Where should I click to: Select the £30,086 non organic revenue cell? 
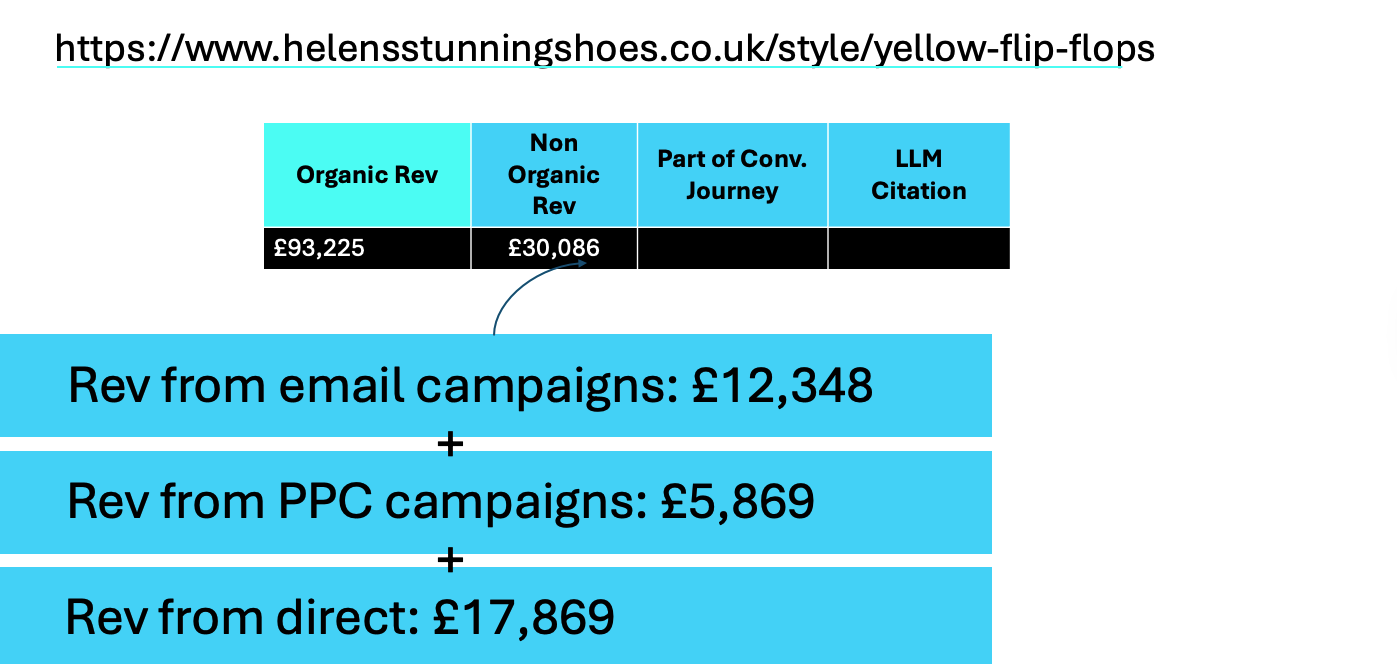554,248
